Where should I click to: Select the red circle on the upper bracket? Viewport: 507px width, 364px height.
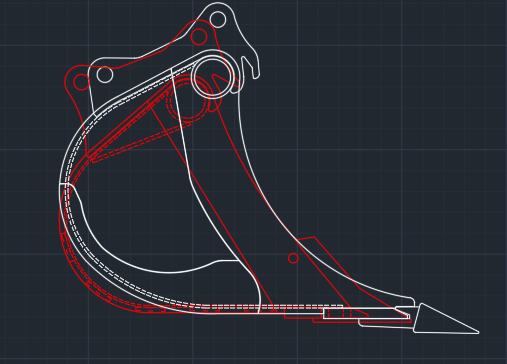[x=199, y=36]
